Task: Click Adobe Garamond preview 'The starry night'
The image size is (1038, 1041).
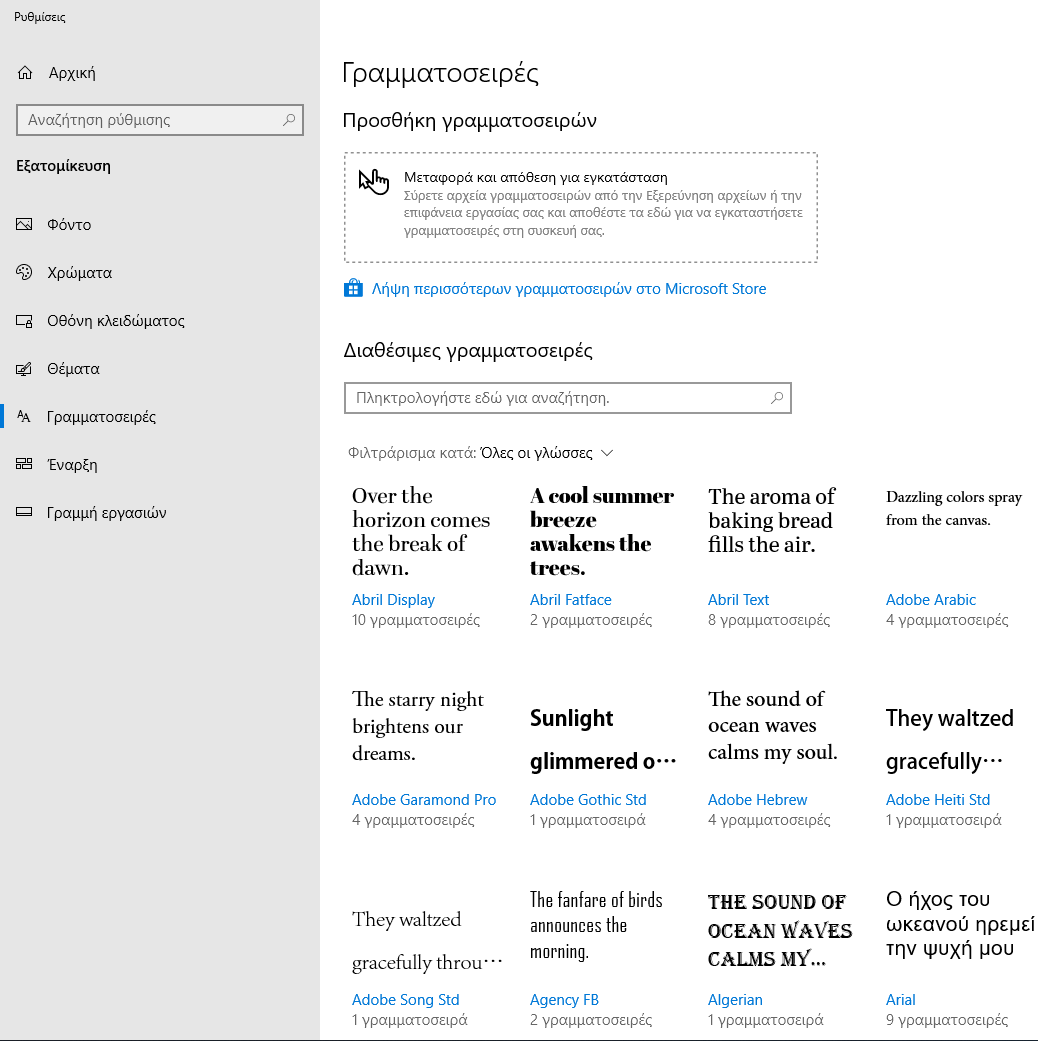Action: tap(418, 726)
